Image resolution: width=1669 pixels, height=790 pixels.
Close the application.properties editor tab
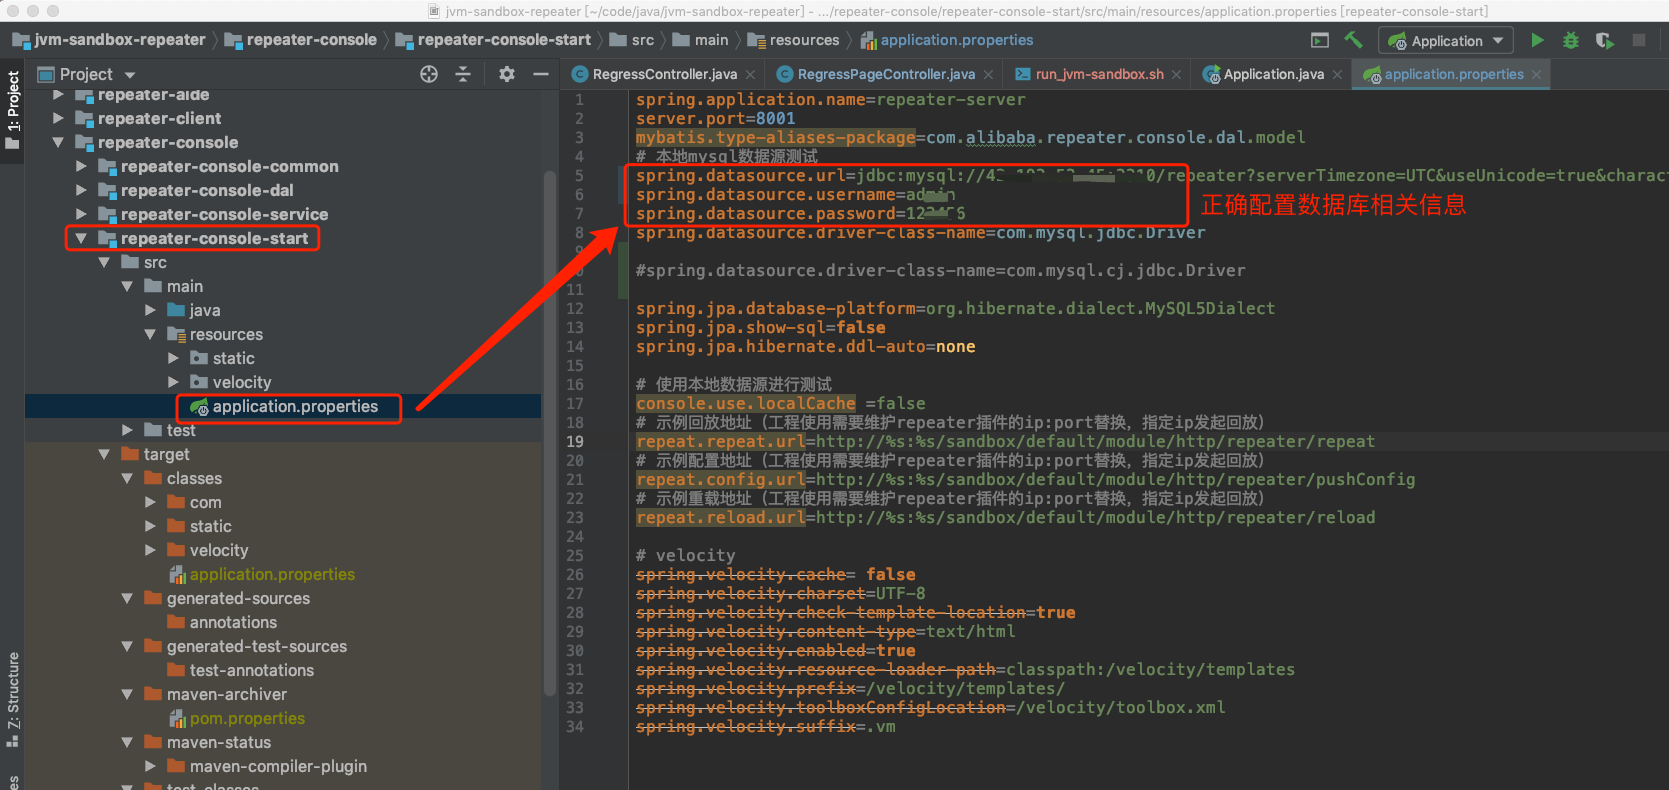[1536, 75]
